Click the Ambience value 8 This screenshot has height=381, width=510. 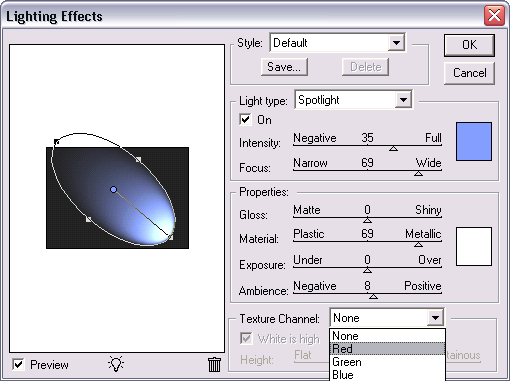pyautogui.click(x=367, y=286)
